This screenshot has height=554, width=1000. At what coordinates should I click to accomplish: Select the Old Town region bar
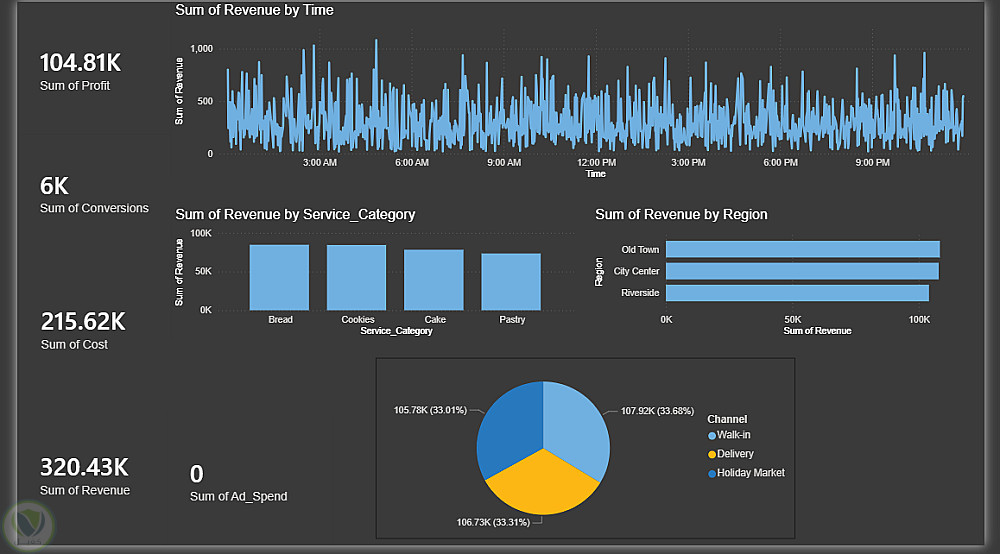pos(802,249)
